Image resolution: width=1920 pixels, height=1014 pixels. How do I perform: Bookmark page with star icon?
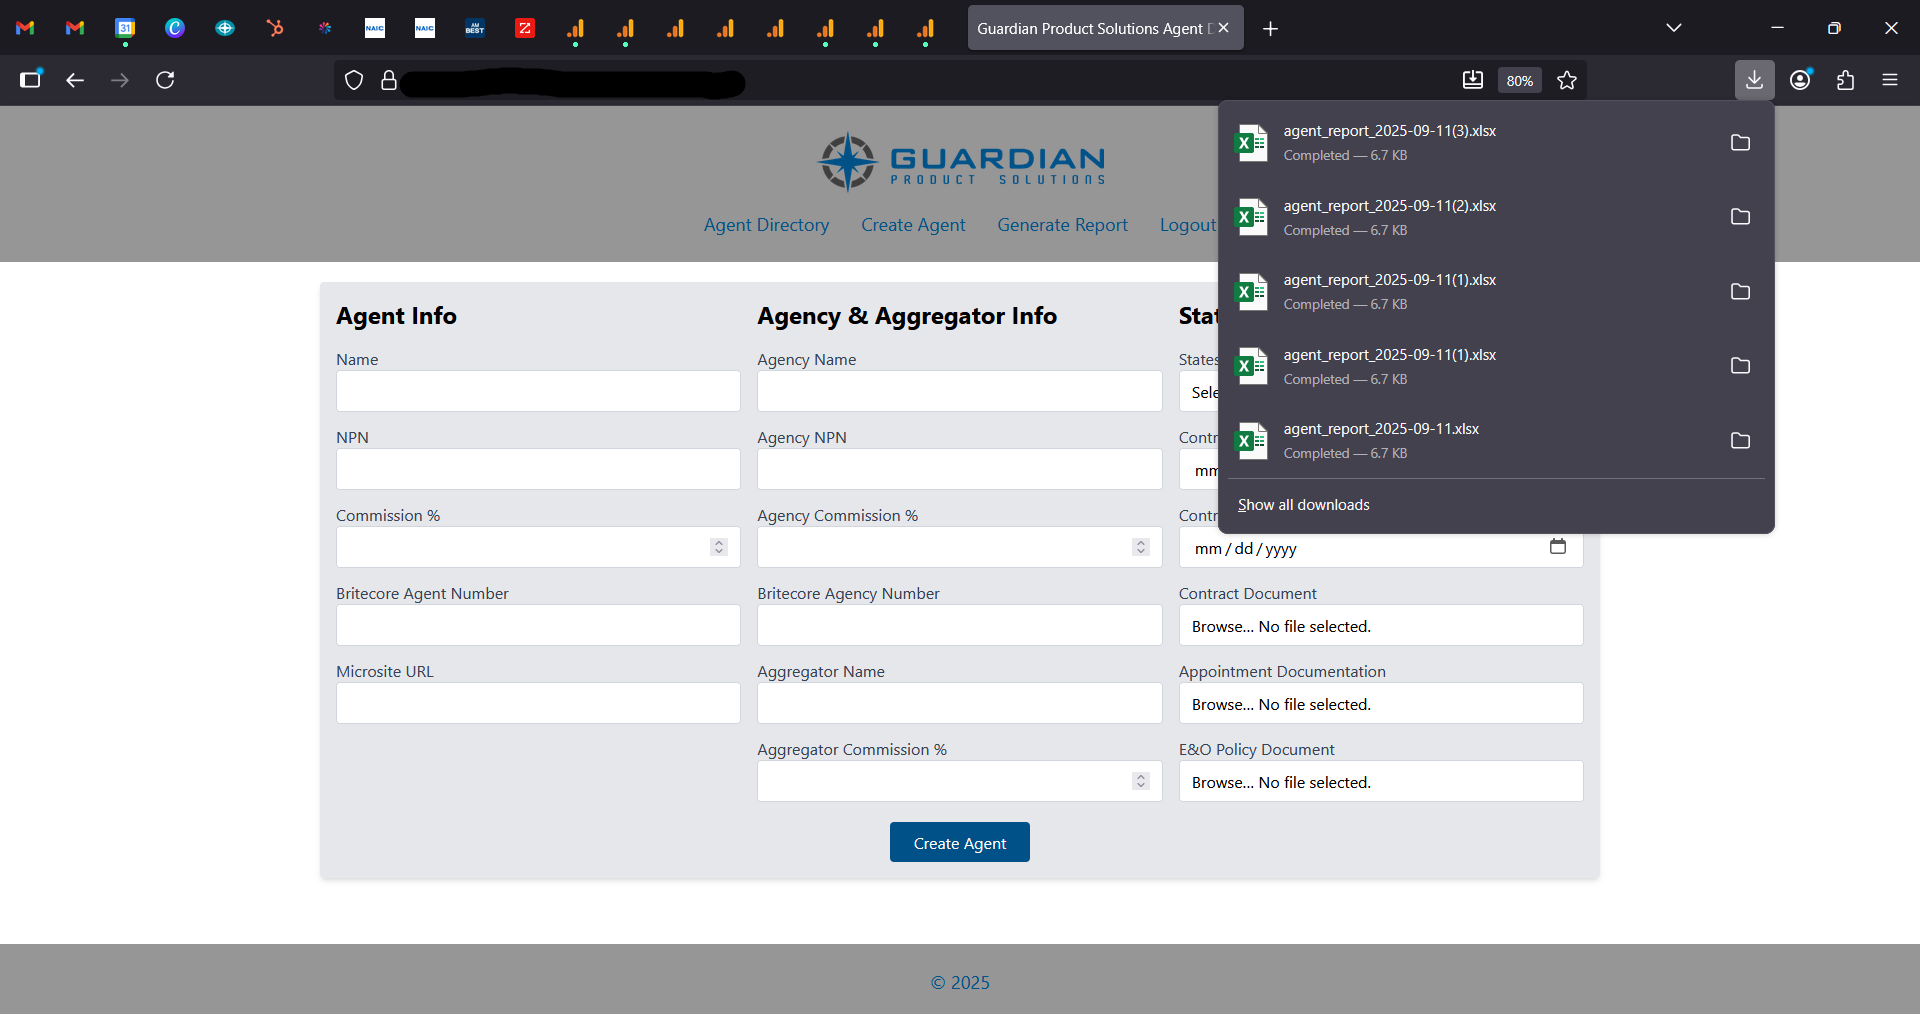(1567, 80)
